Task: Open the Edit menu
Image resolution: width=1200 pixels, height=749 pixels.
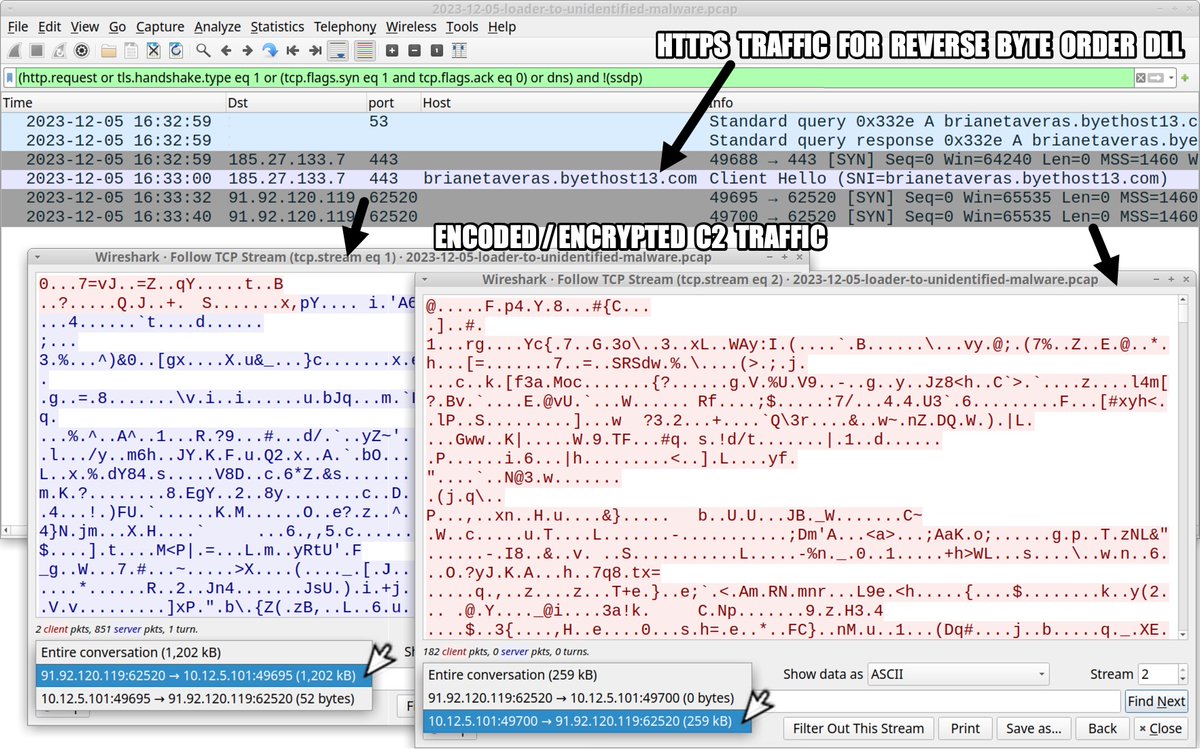Action: click(49, 27)
